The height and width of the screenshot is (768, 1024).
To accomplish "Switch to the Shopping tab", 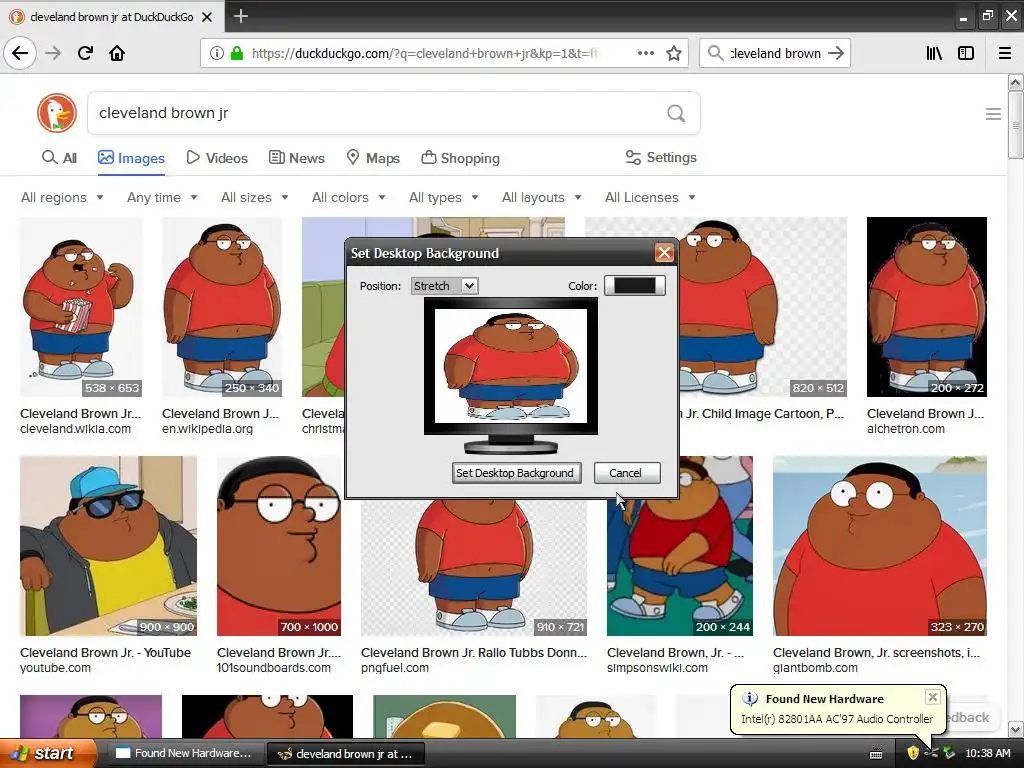I will (460, 158).
